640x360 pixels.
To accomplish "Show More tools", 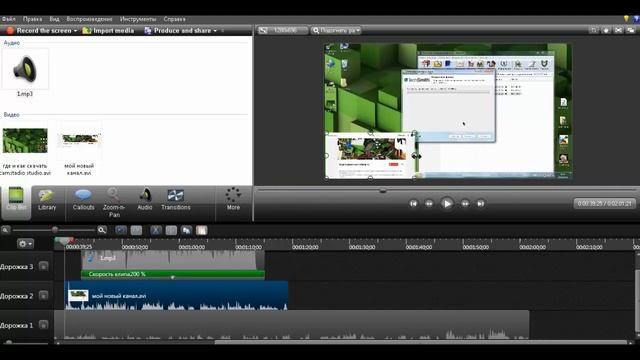I will click(x=233, y=199).
